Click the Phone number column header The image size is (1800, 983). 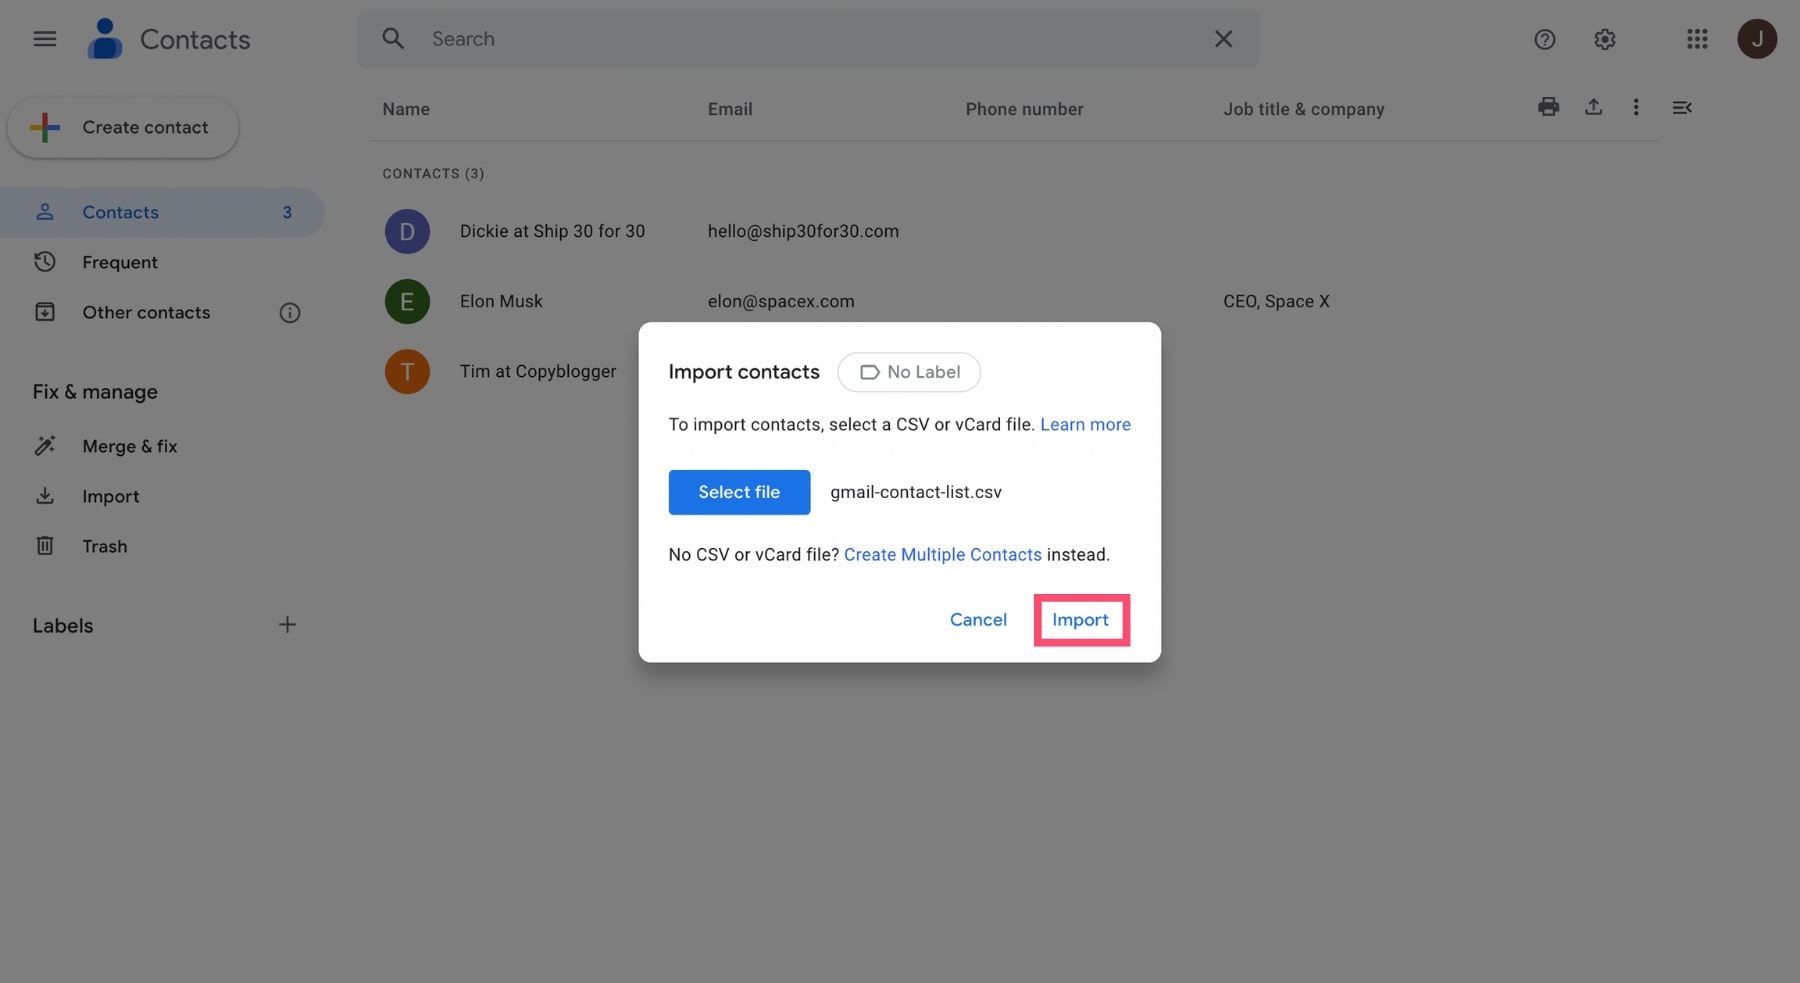1024,109
